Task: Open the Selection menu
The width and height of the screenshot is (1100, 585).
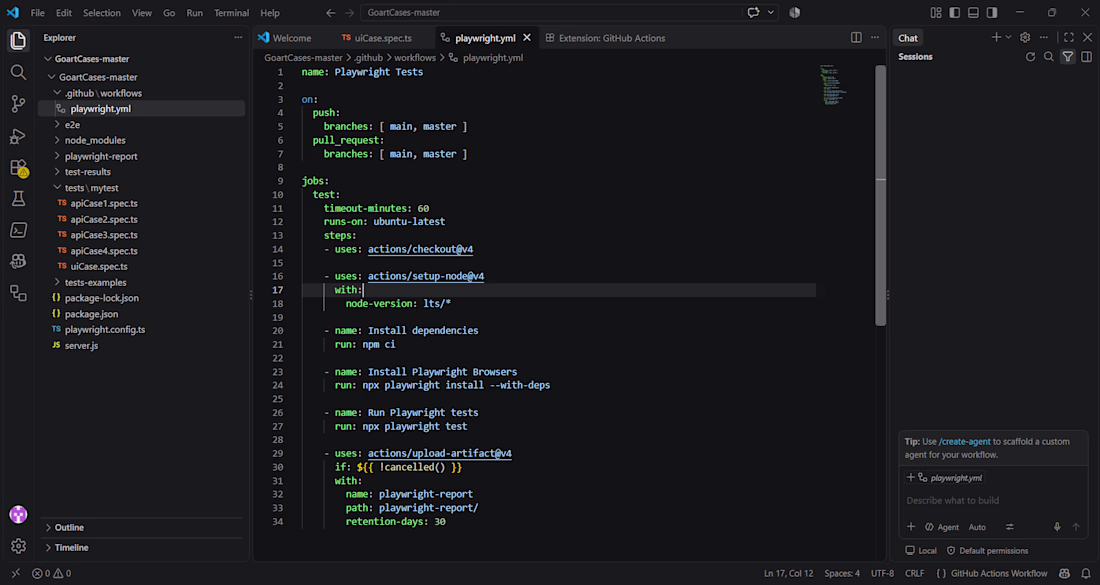Action: tap(102, 13)
